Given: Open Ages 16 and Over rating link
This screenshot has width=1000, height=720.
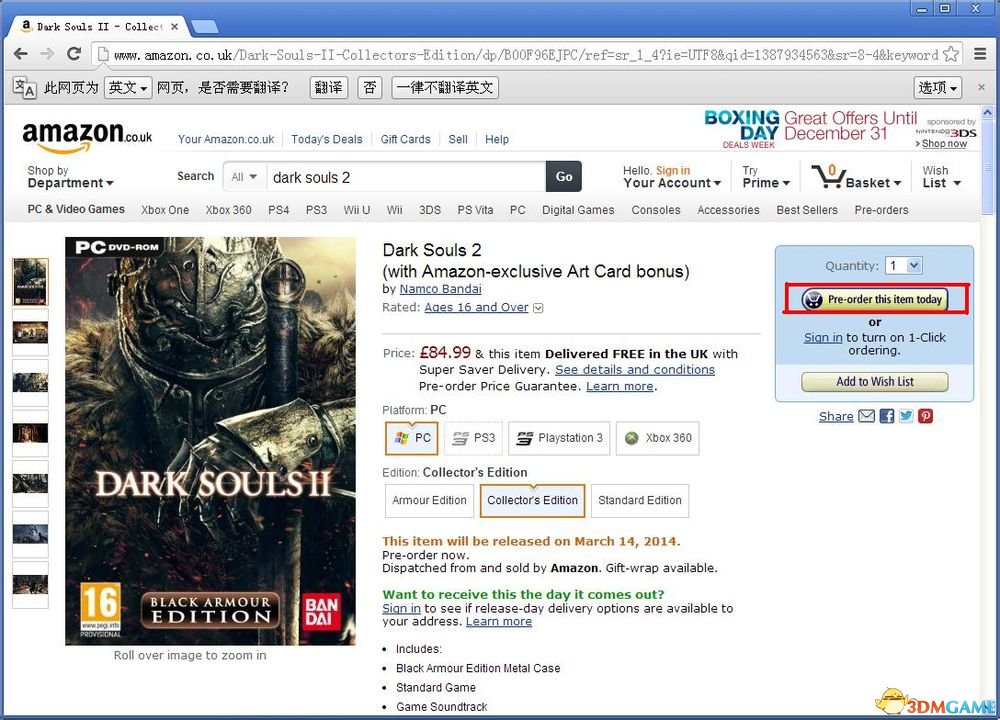Looking at the screenshot, I should [476, 307].
